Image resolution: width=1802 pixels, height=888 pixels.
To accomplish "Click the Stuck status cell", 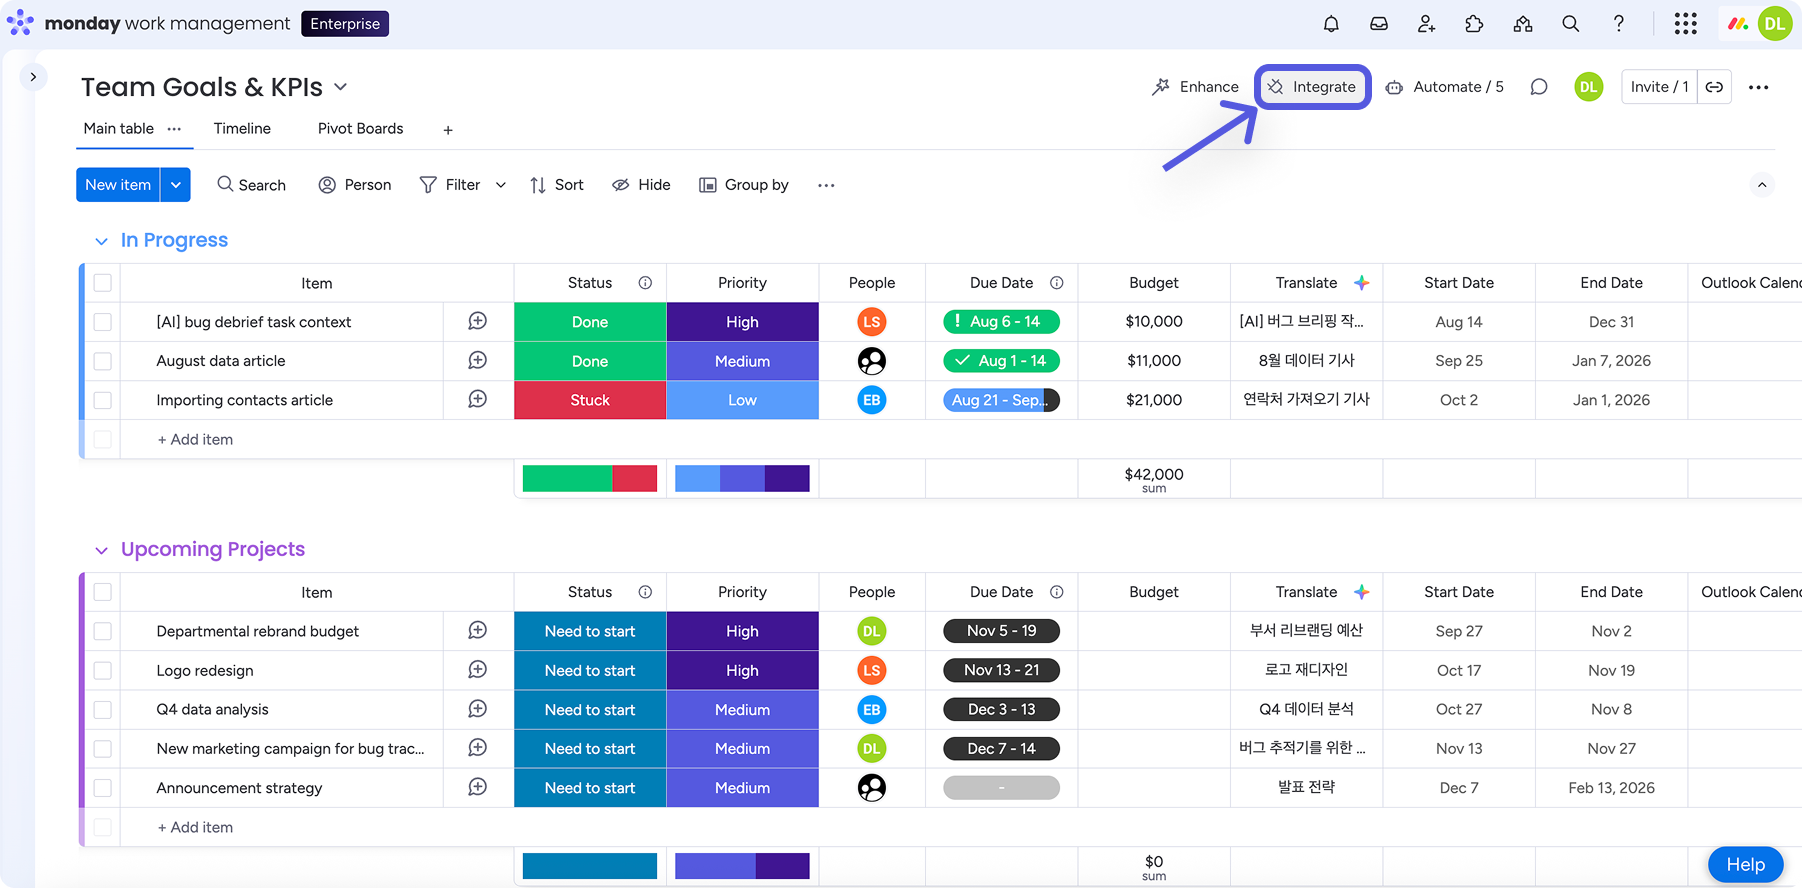I will coord(590,400).
